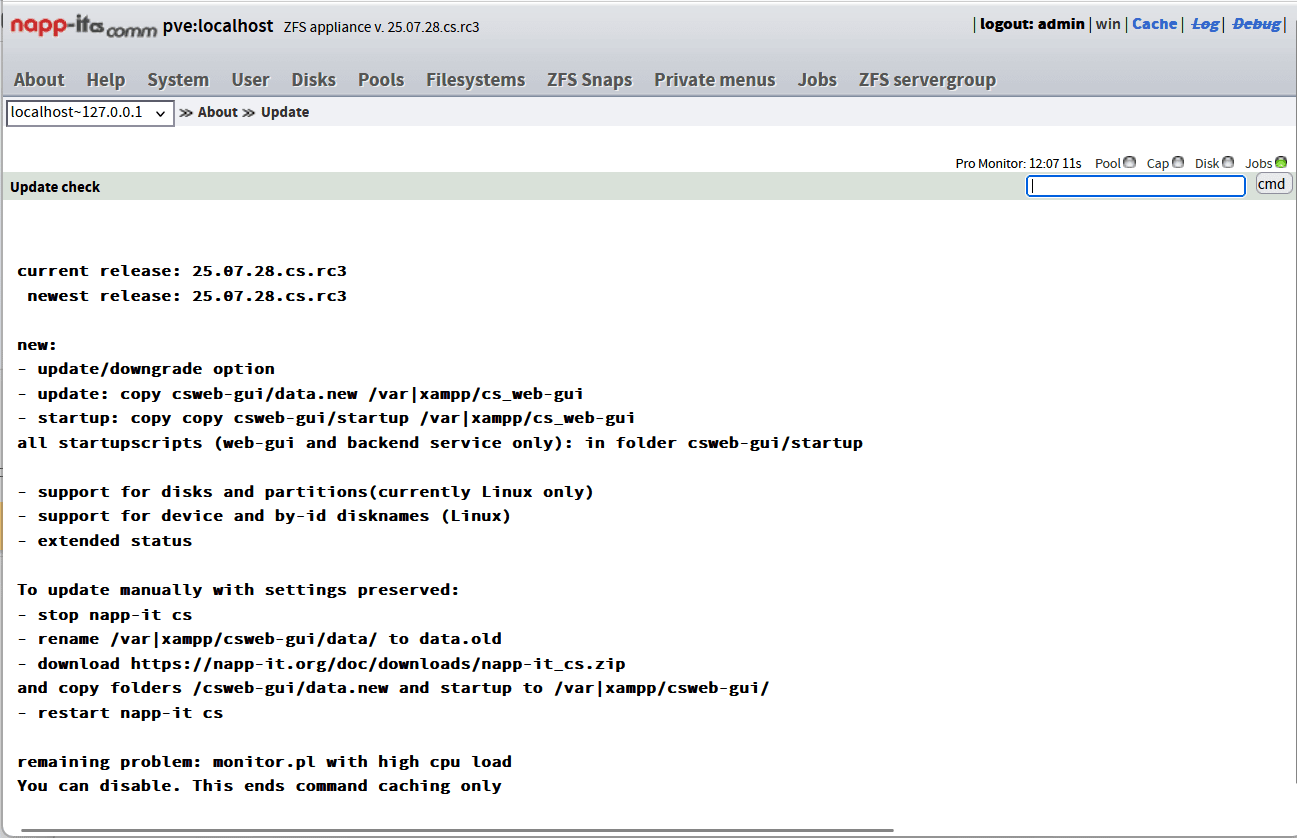Viewport: 1297px width, 838px height.
Task: Click the current release version line
Action: [x=182, y=271]
